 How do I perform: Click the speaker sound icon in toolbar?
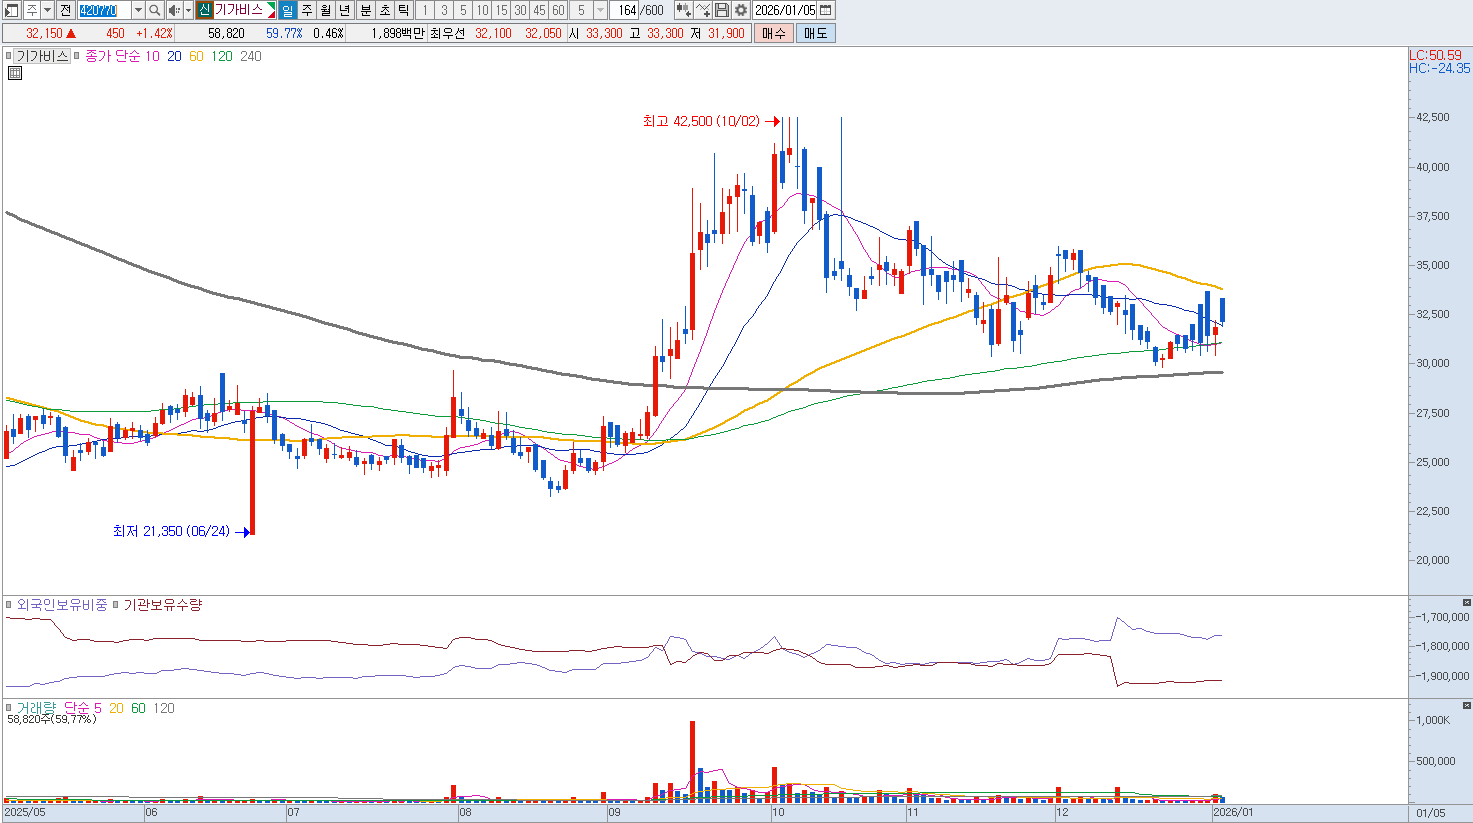(173, 10)
